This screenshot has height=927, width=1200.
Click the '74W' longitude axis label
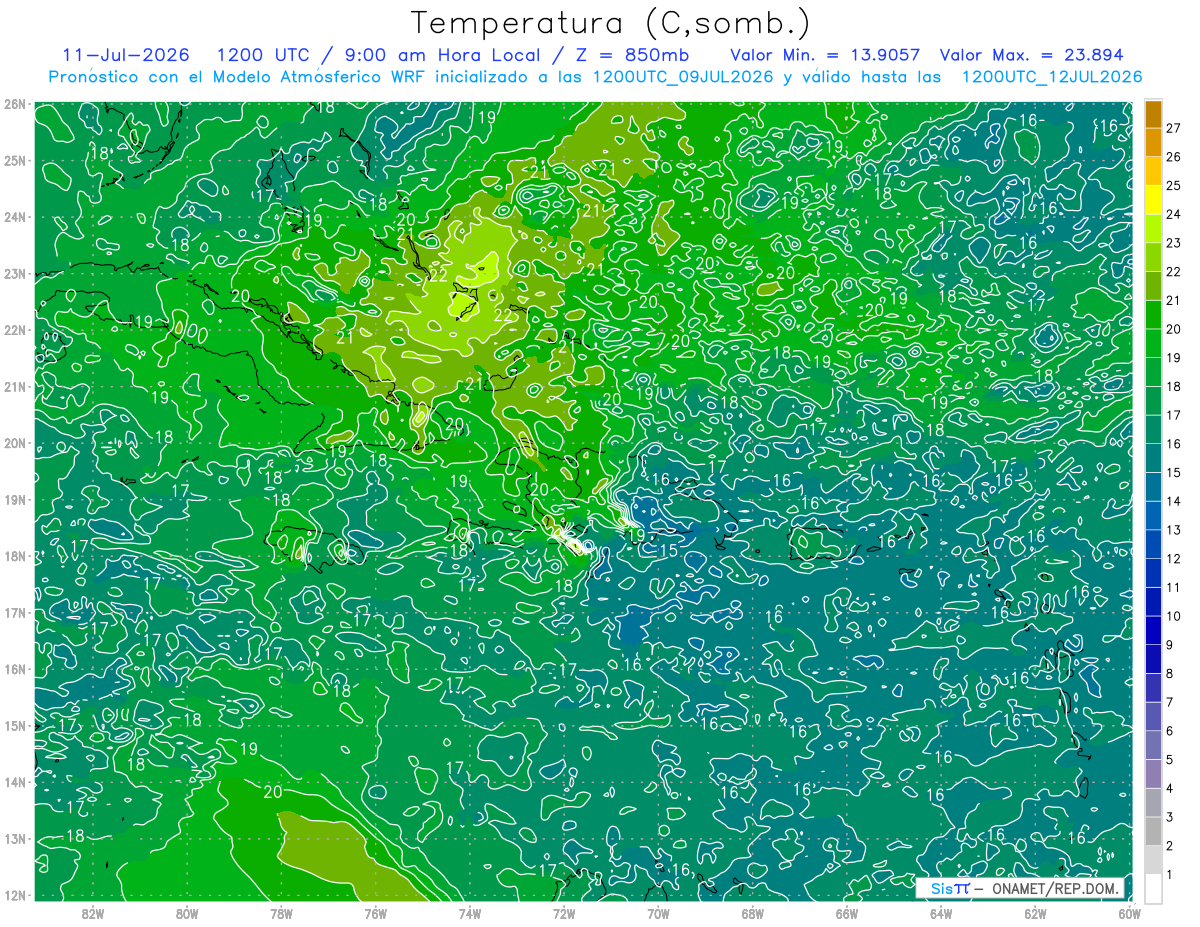coord(470,912)
